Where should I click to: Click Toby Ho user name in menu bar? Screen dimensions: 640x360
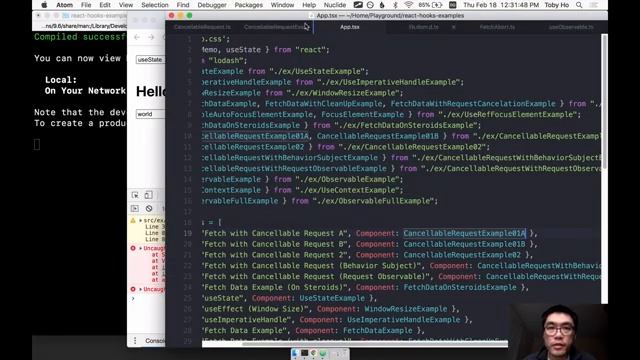(x=557, y=5)
